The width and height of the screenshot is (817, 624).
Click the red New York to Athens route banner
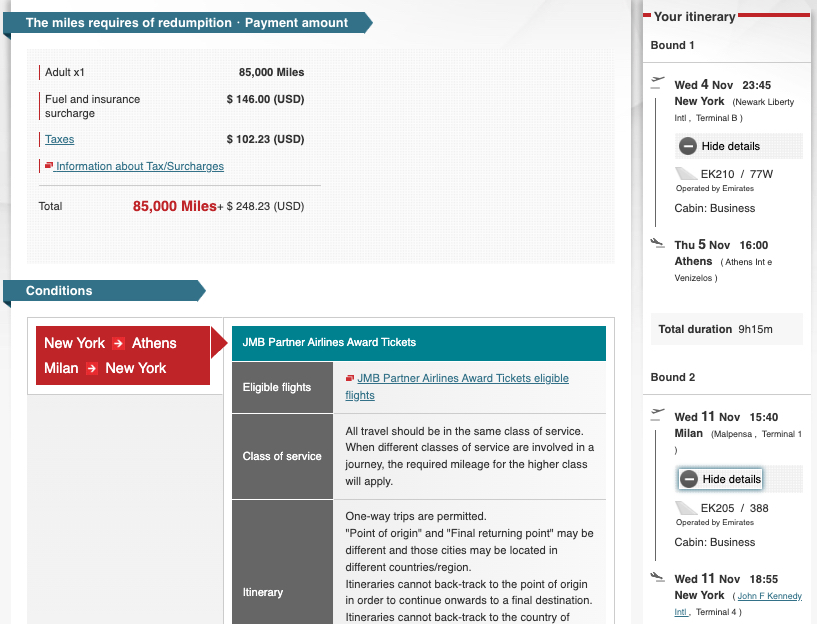pyautogui.click(x=120, y=355)
